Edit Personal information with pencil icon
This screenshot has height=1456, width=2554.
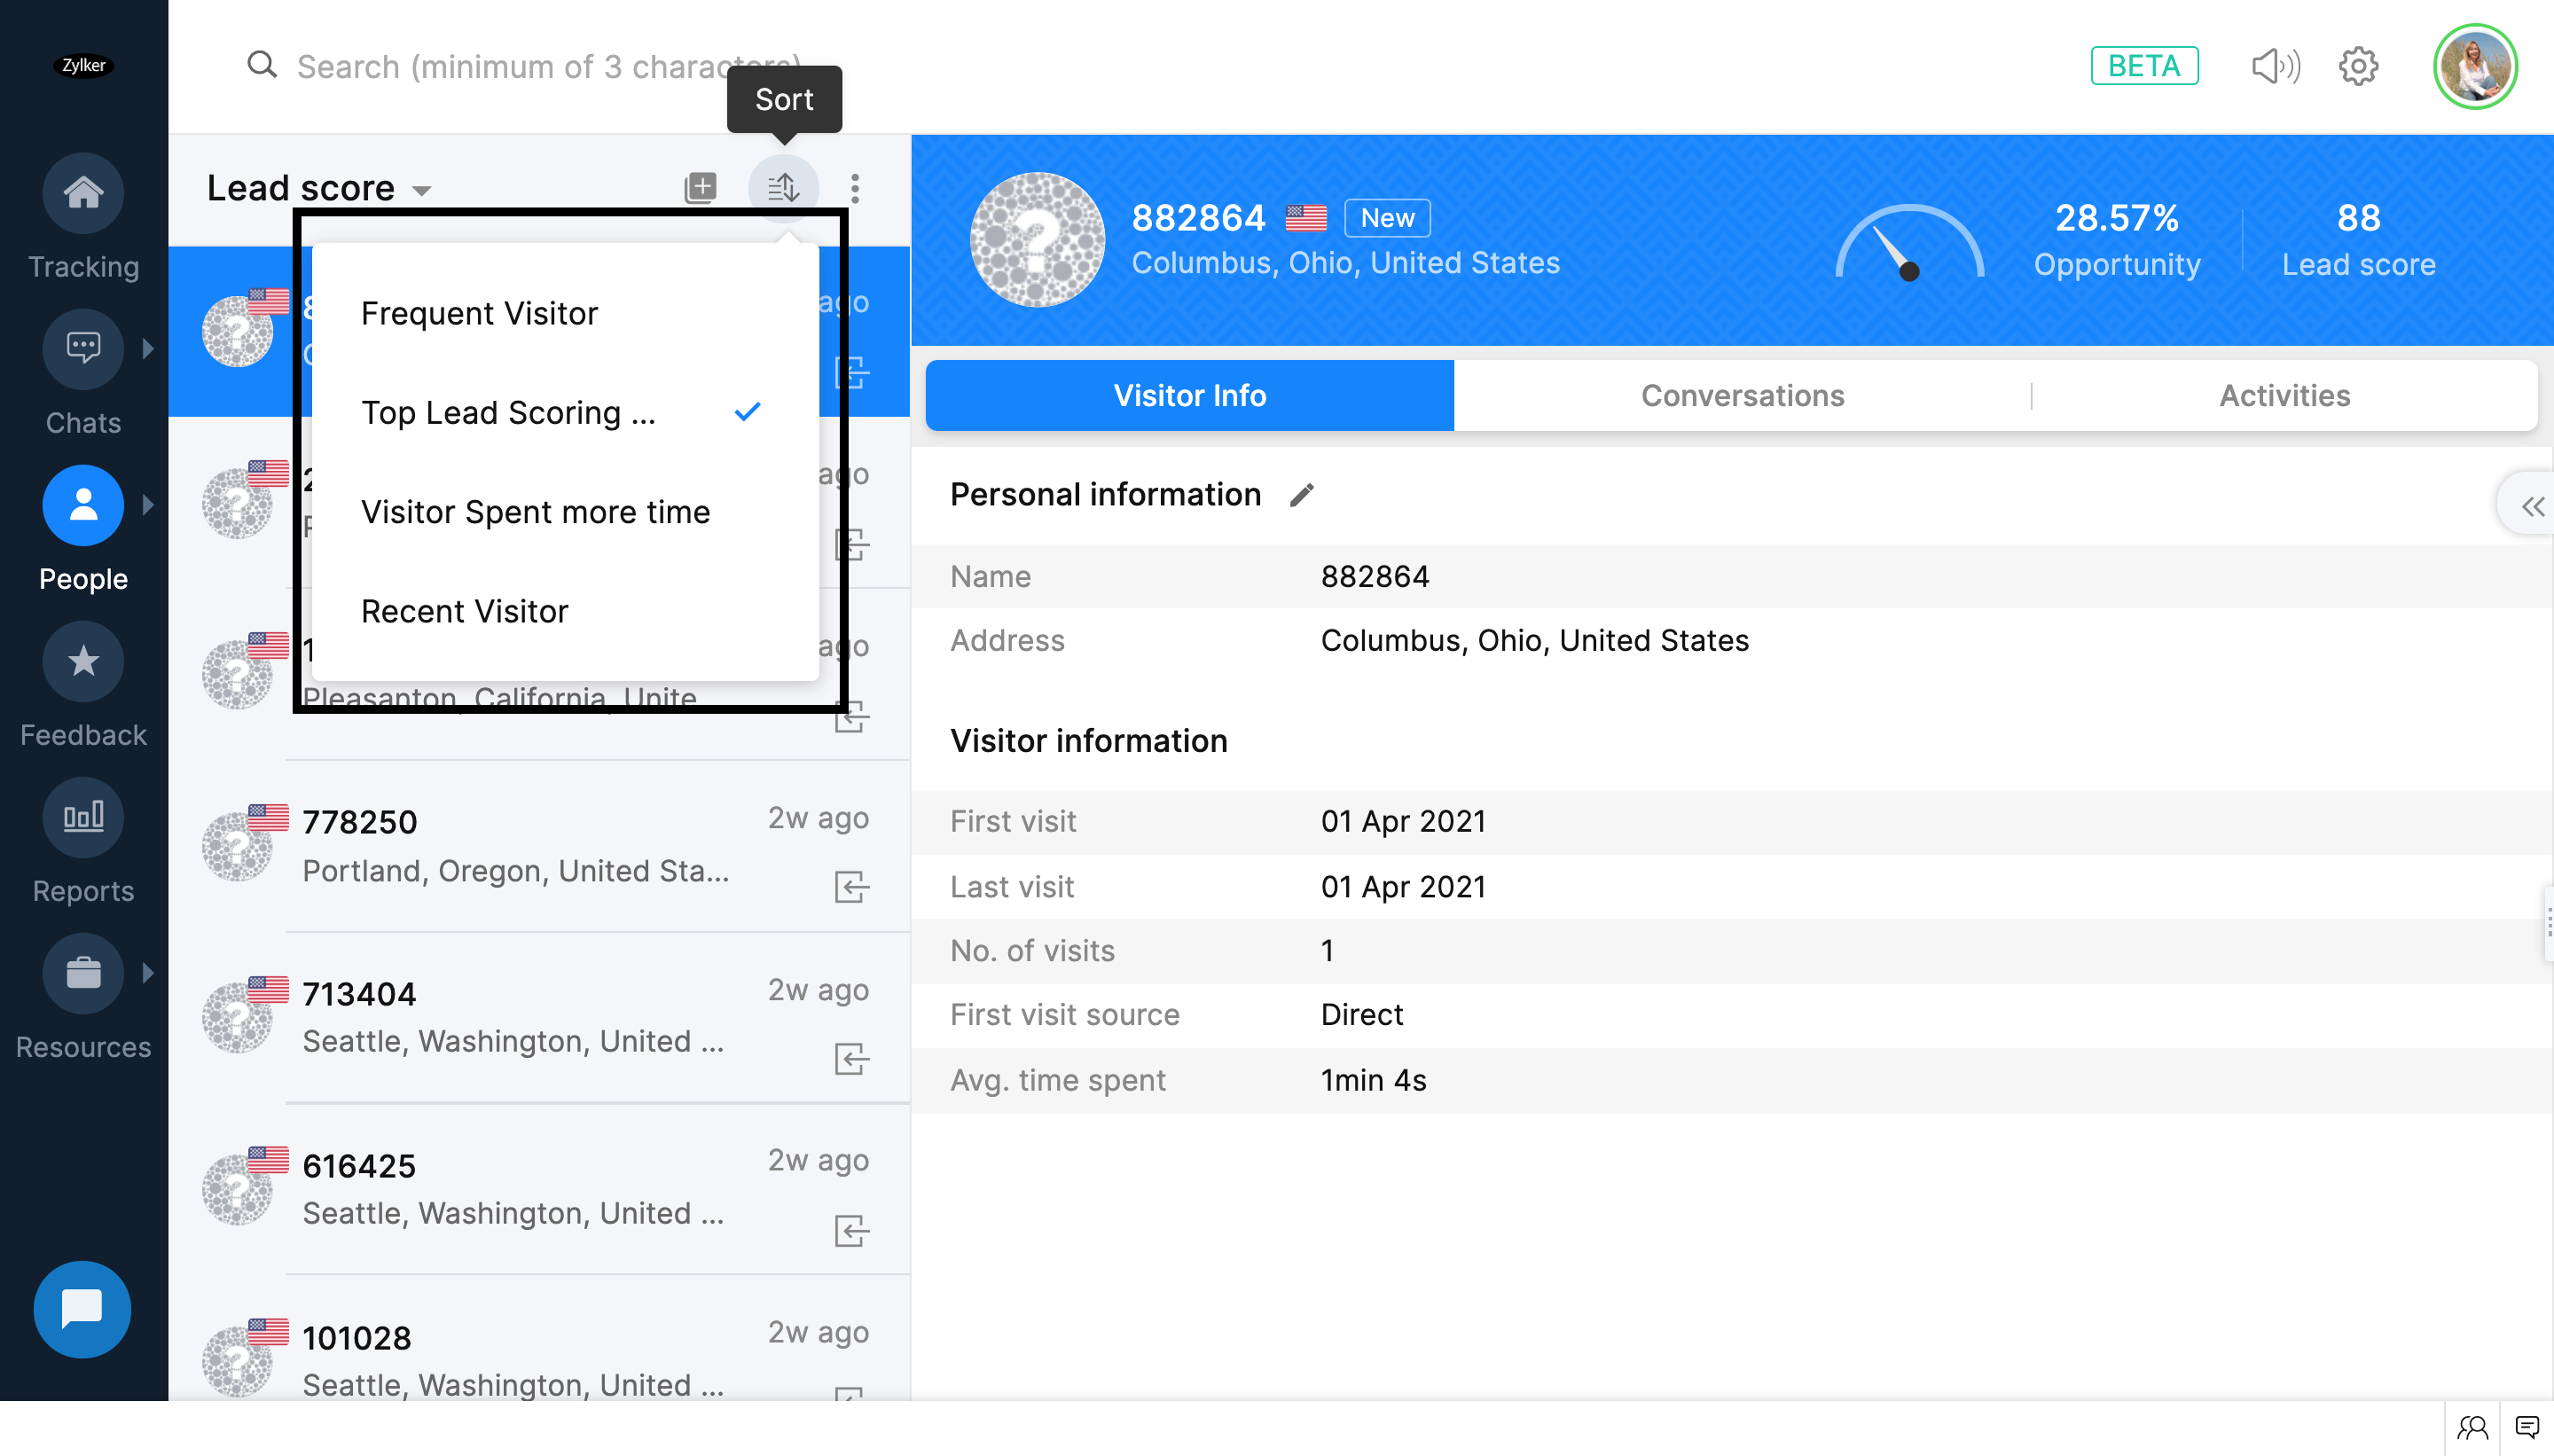click(x=1301, y=495)
